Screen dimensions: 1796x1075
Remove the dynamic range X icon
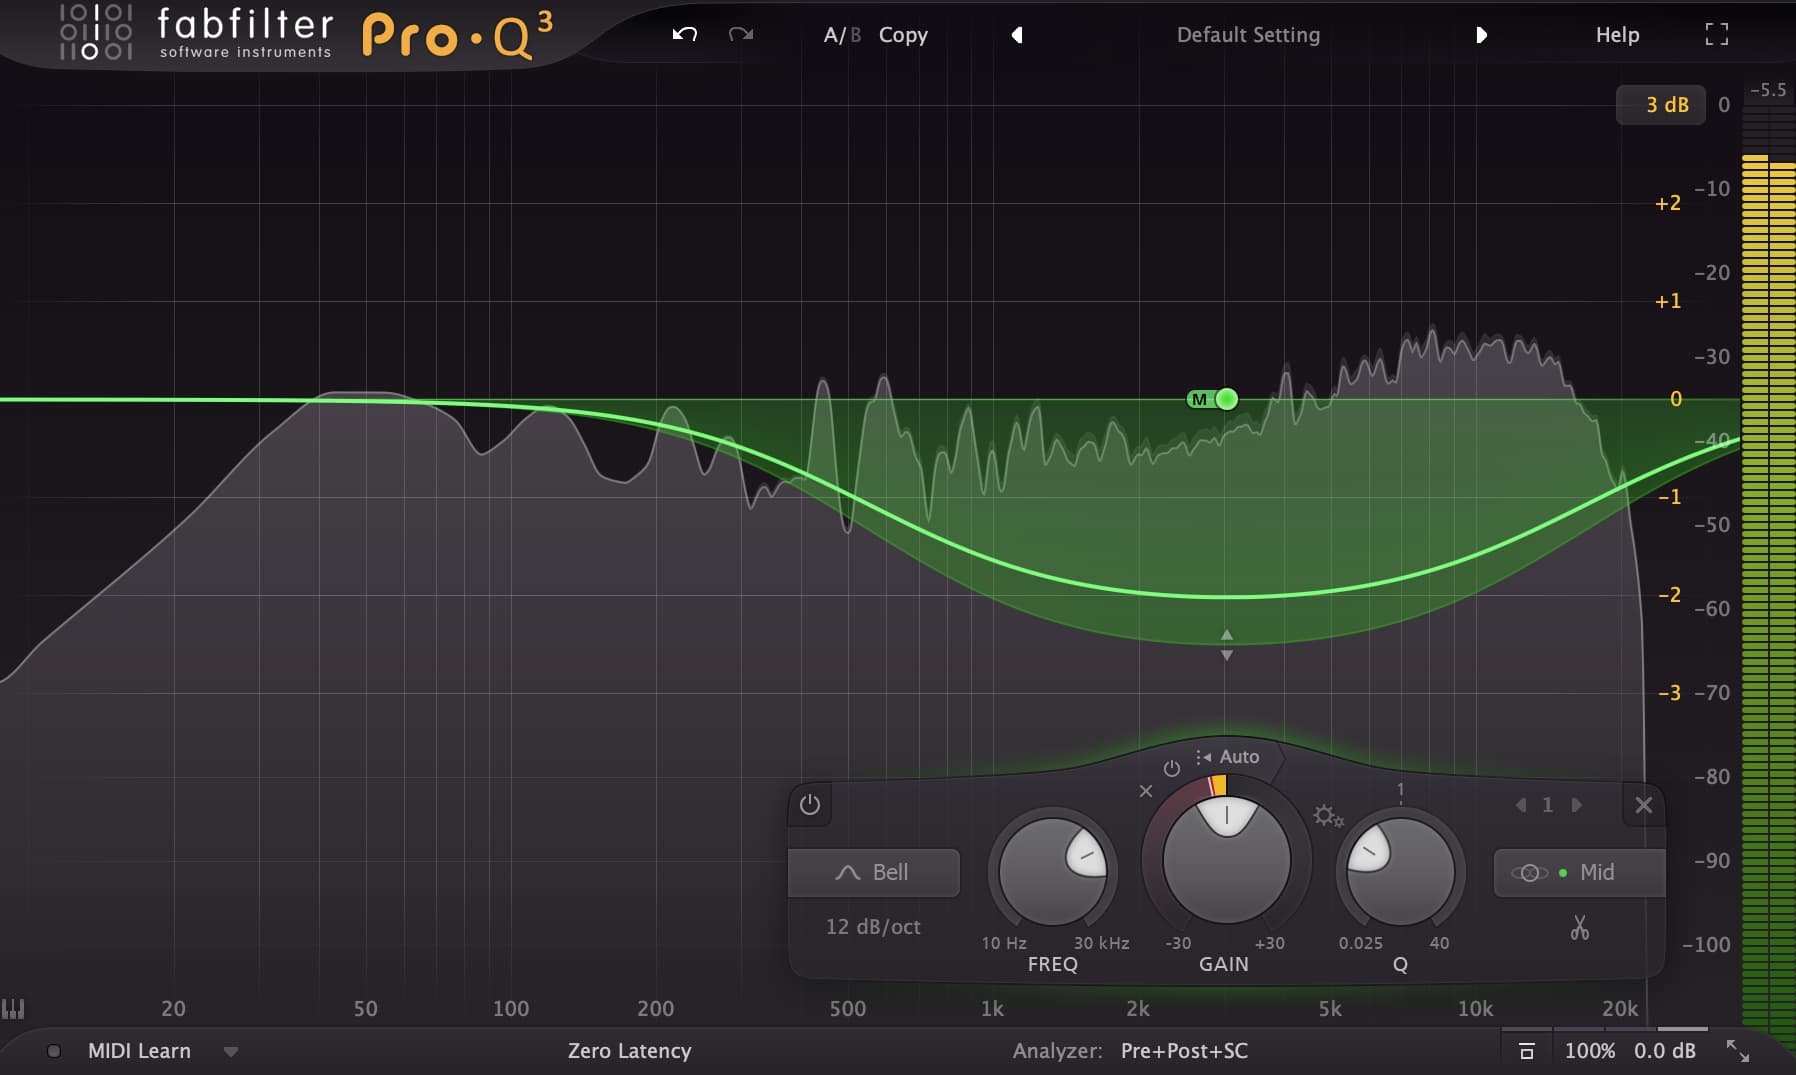click(1146, 791)
